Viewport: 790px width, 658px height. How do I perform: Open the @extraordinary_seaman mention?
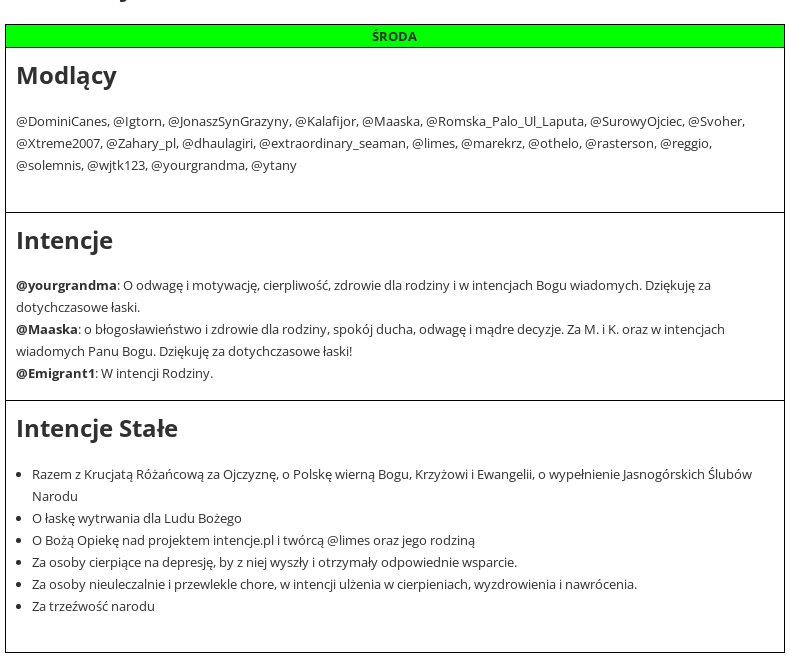coord(332,143)
